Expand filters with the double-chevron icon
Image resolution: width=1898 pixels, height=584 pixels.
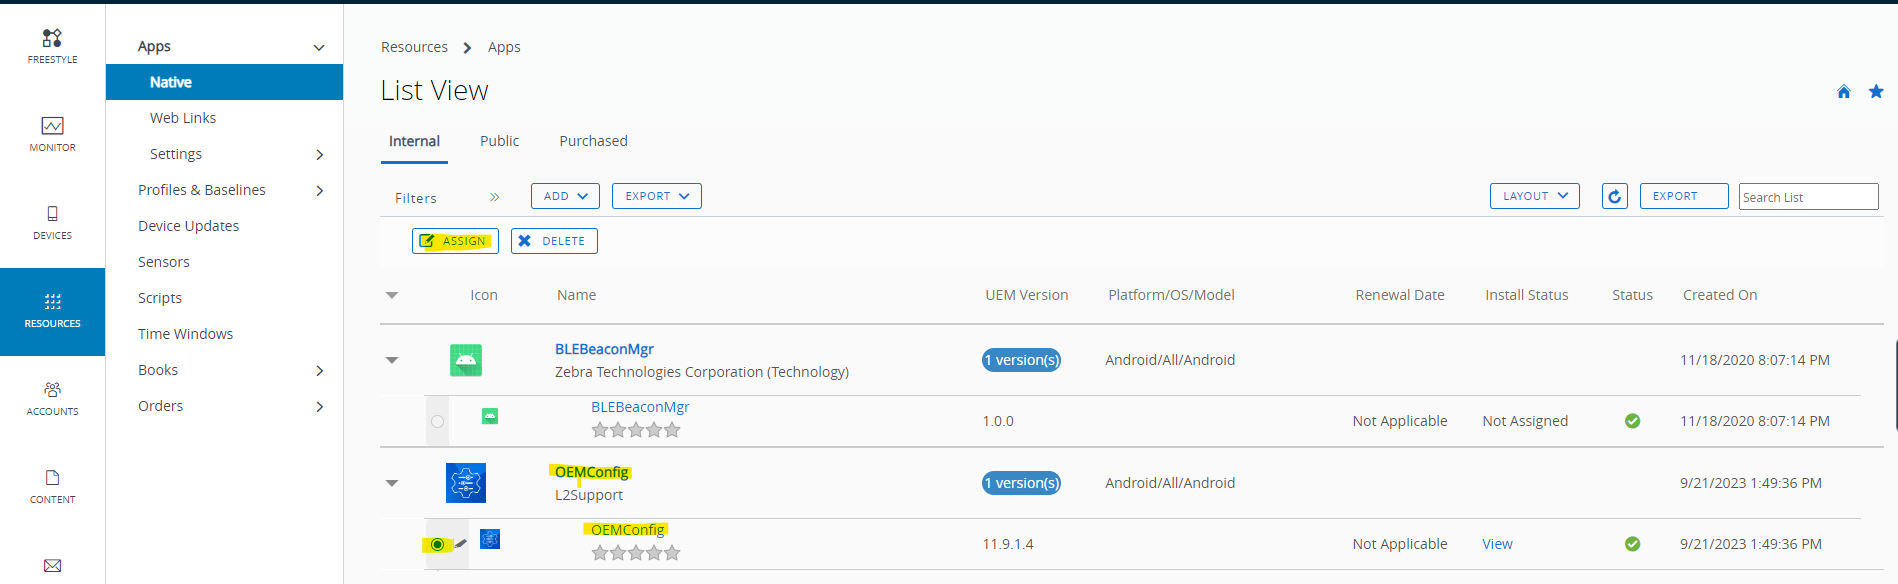pos(494,197)
